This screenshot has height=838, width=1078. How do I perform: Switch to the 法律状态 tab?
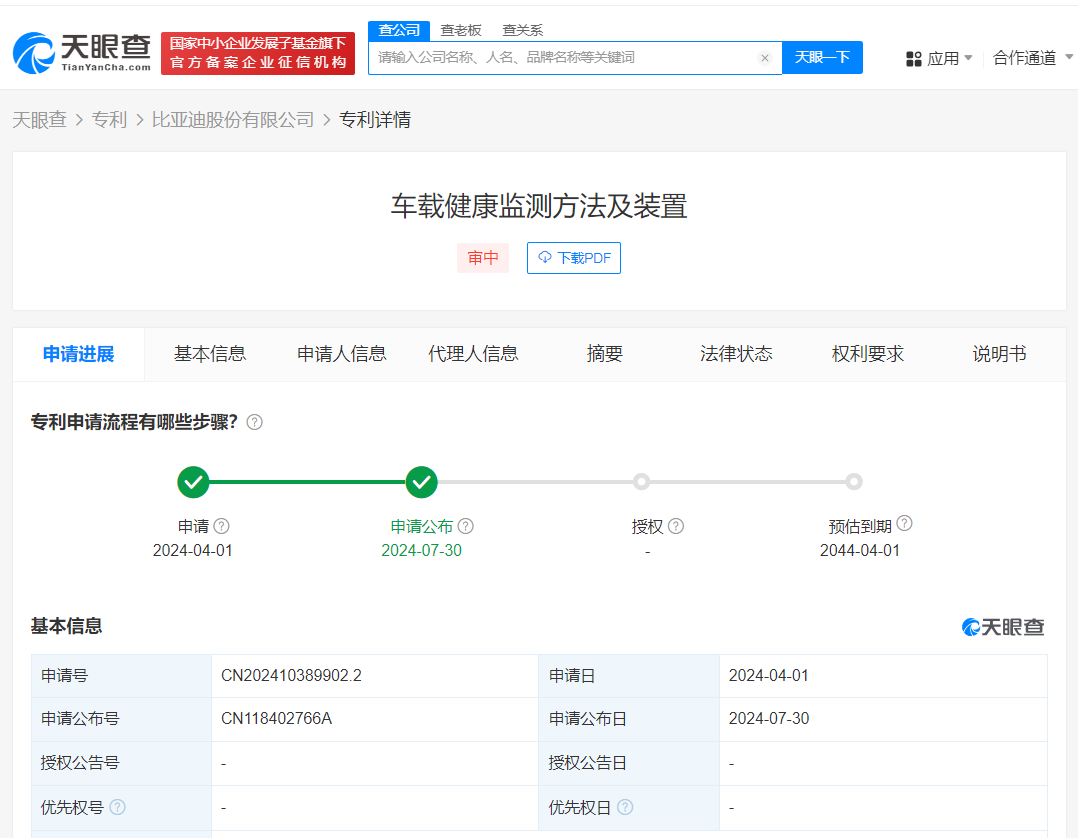[x=735, y=354]
